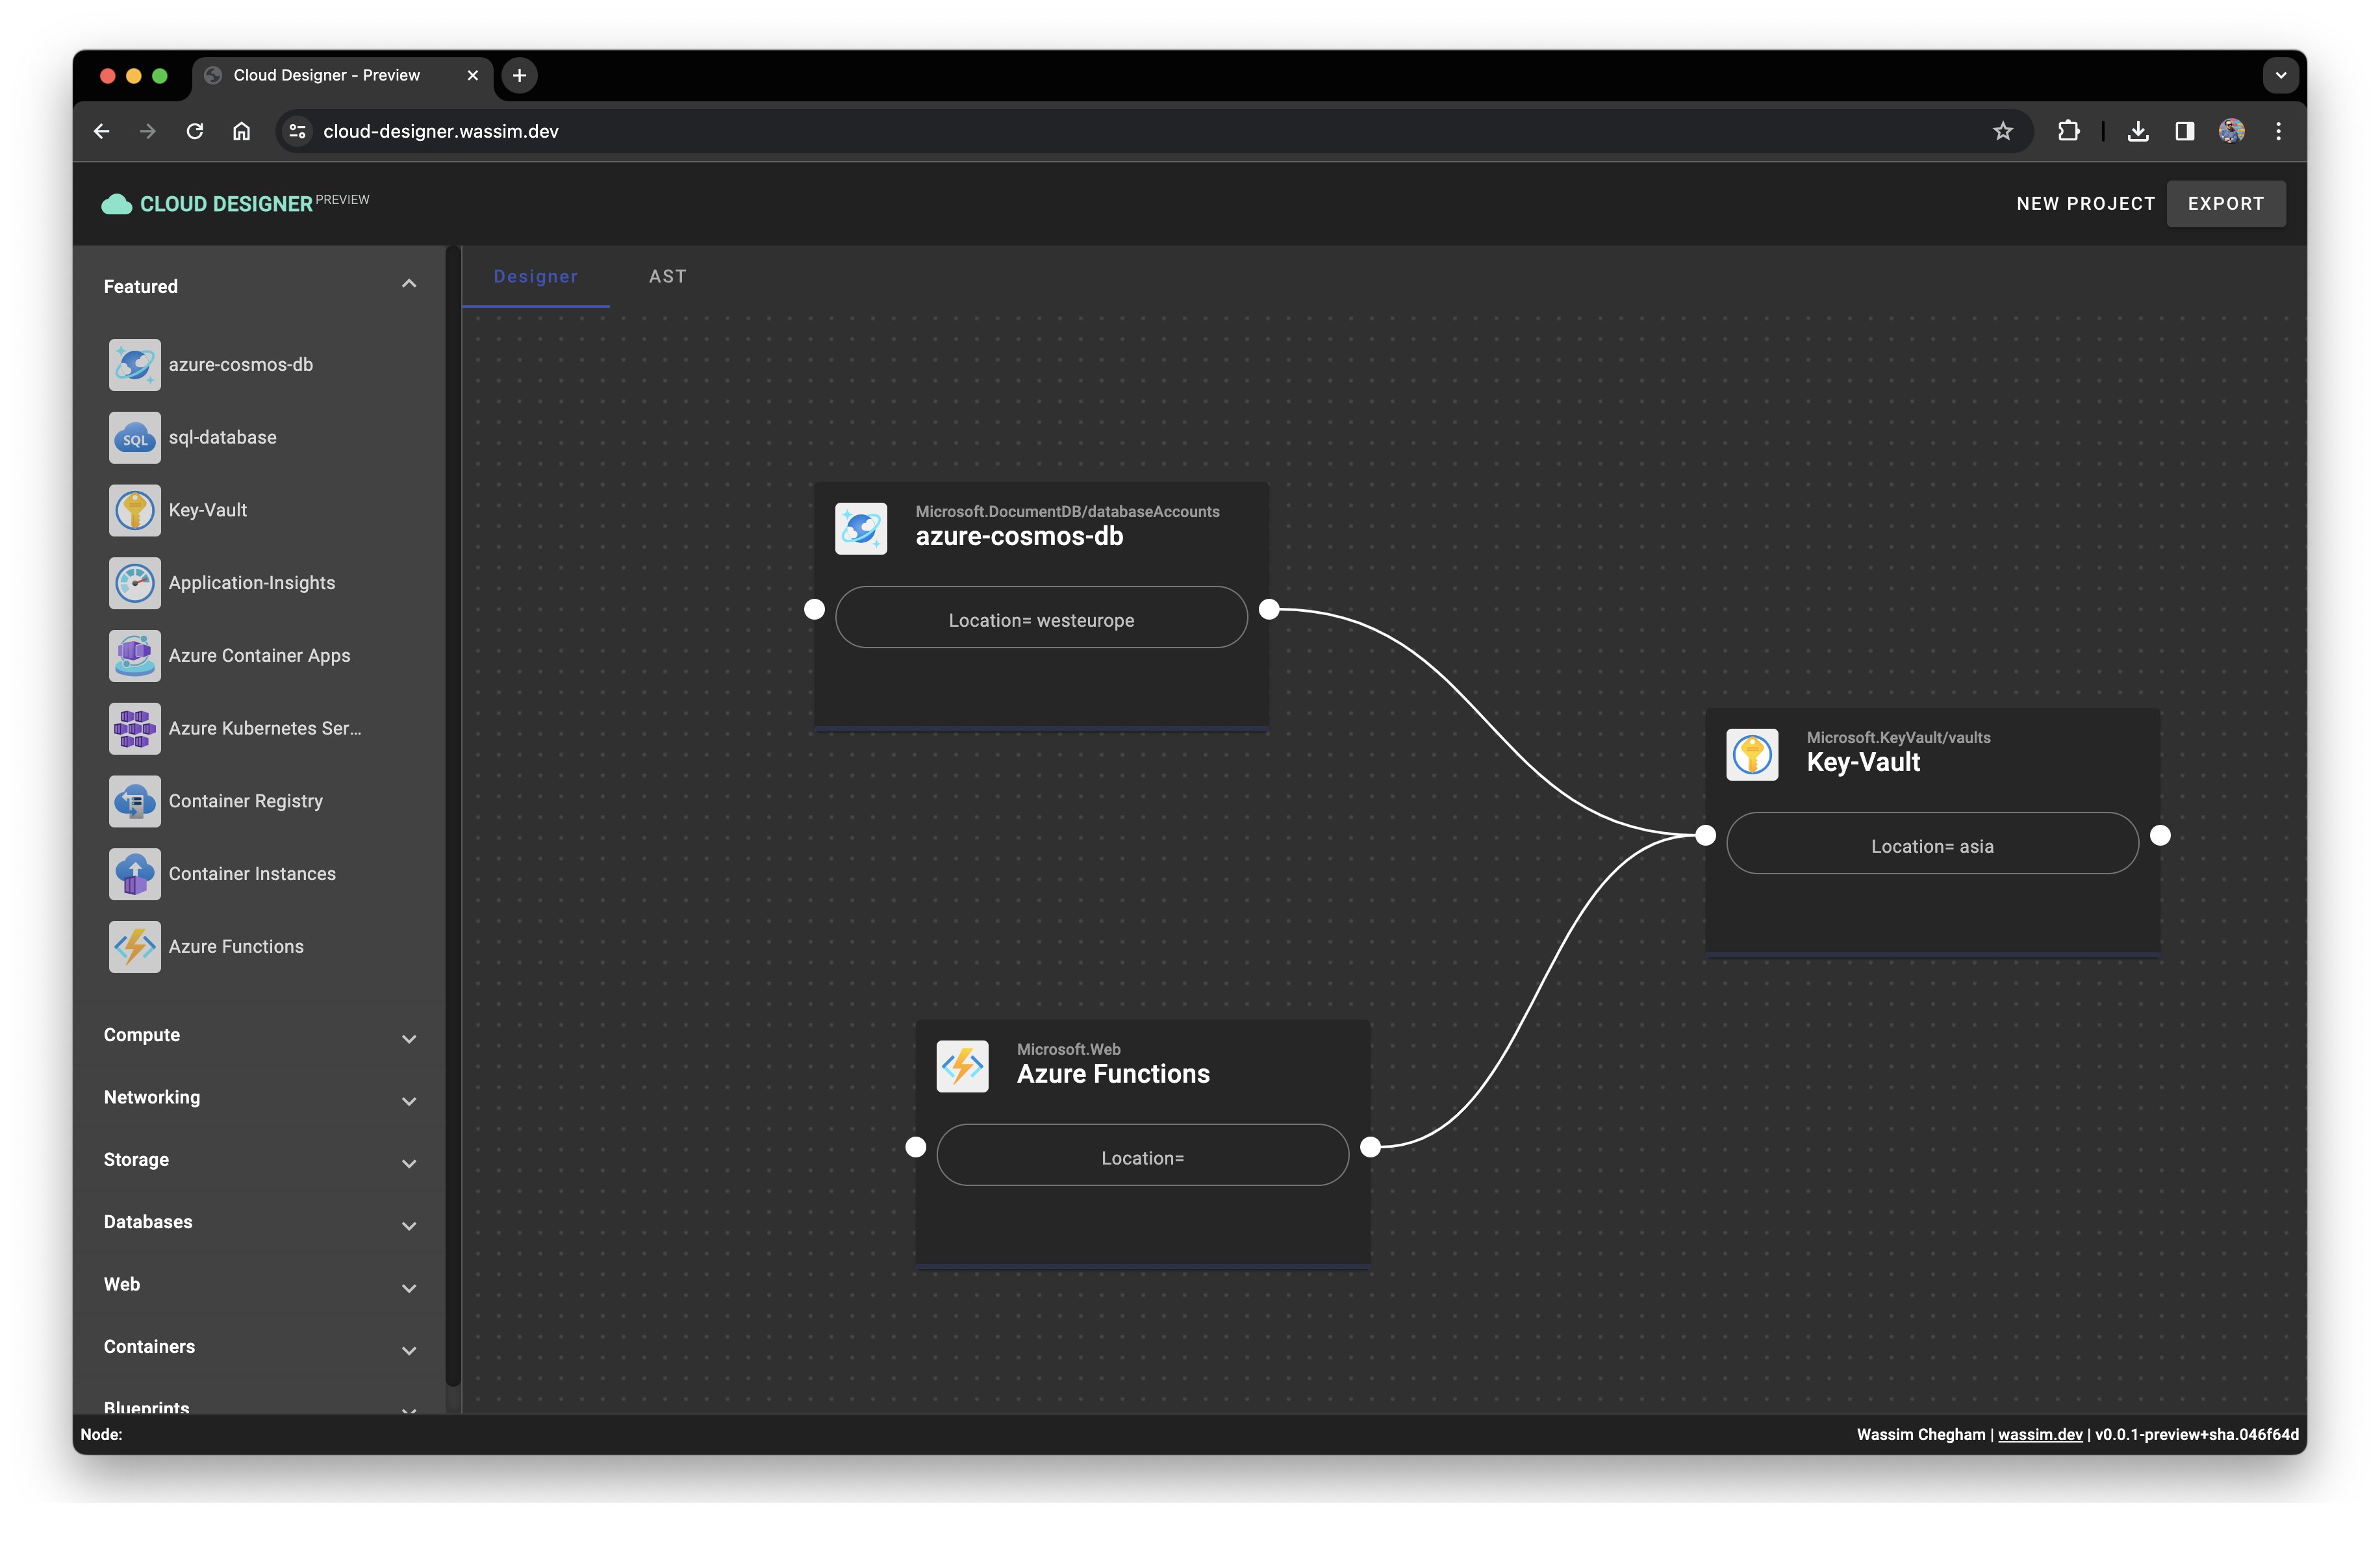Open a new browser tab
This screenshot has width=2380, height=1551.
pos(519,75)
